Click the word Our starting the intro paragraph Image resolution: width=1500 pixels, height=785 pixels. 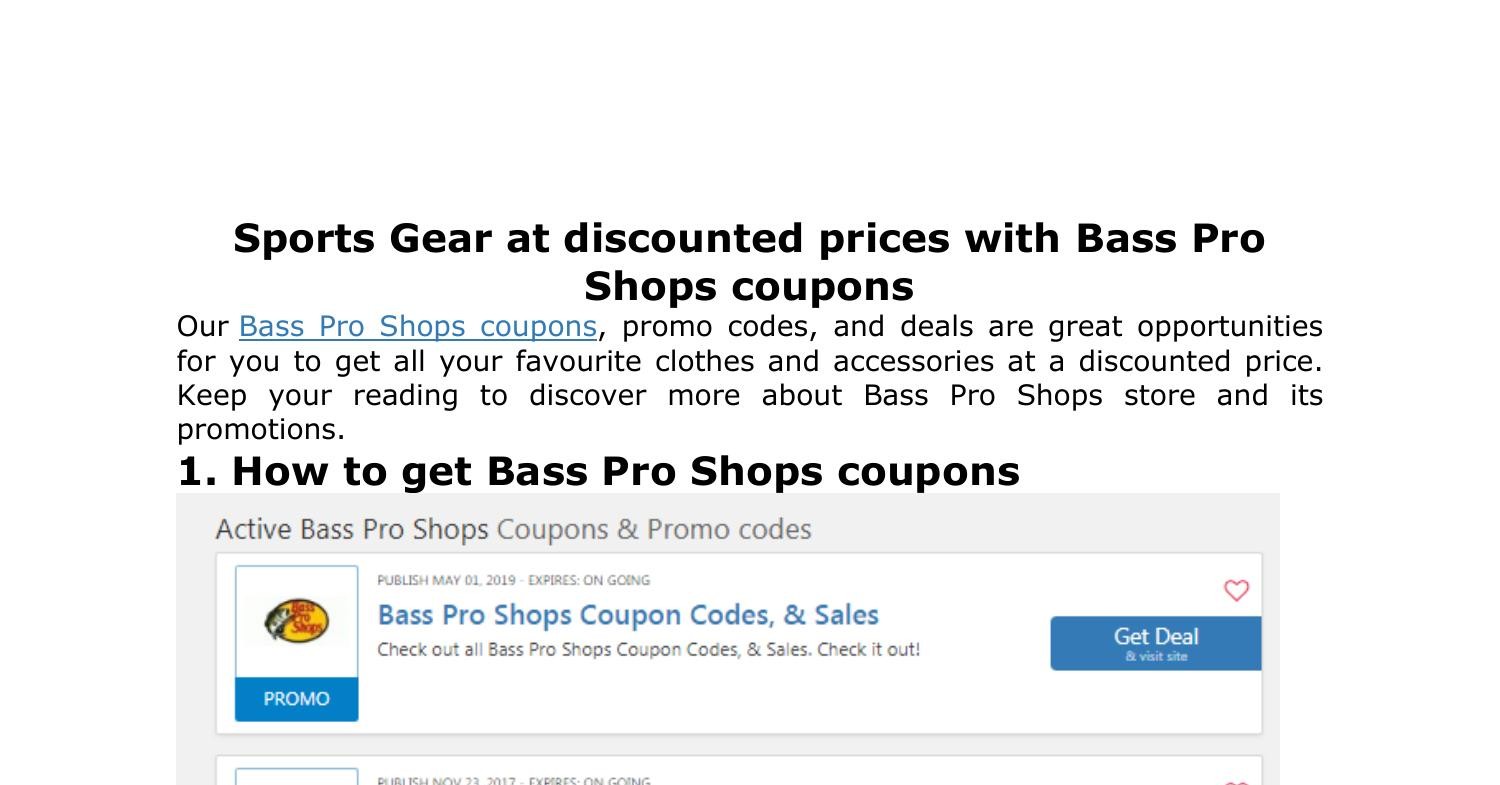tap(203, 327)
